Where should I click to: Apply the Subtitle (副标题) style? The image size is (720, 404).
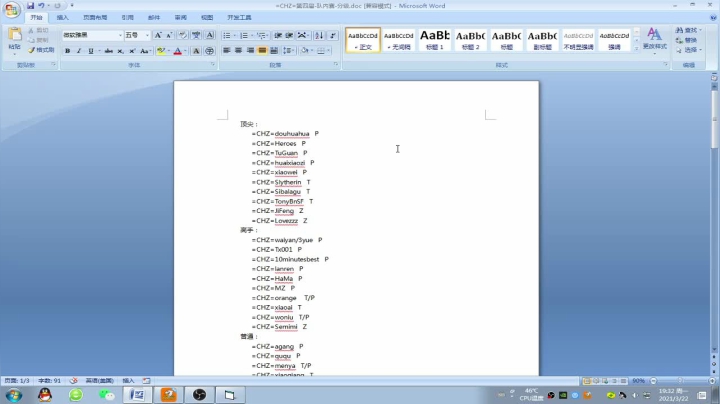pyautogui.click(x=542, y=39)
